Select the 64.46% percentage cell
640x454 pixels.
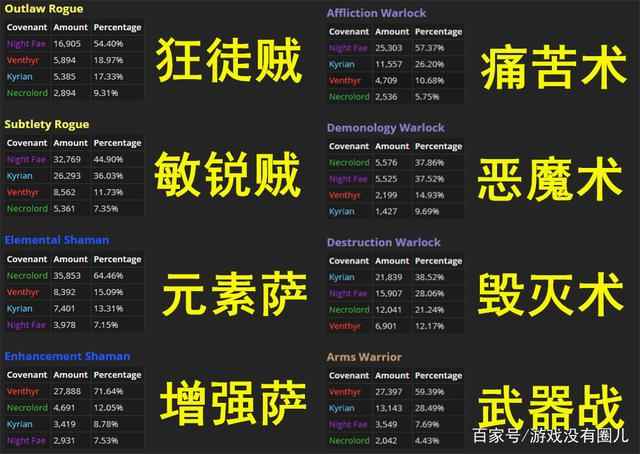pyautogui.click(x=108, y=276)
